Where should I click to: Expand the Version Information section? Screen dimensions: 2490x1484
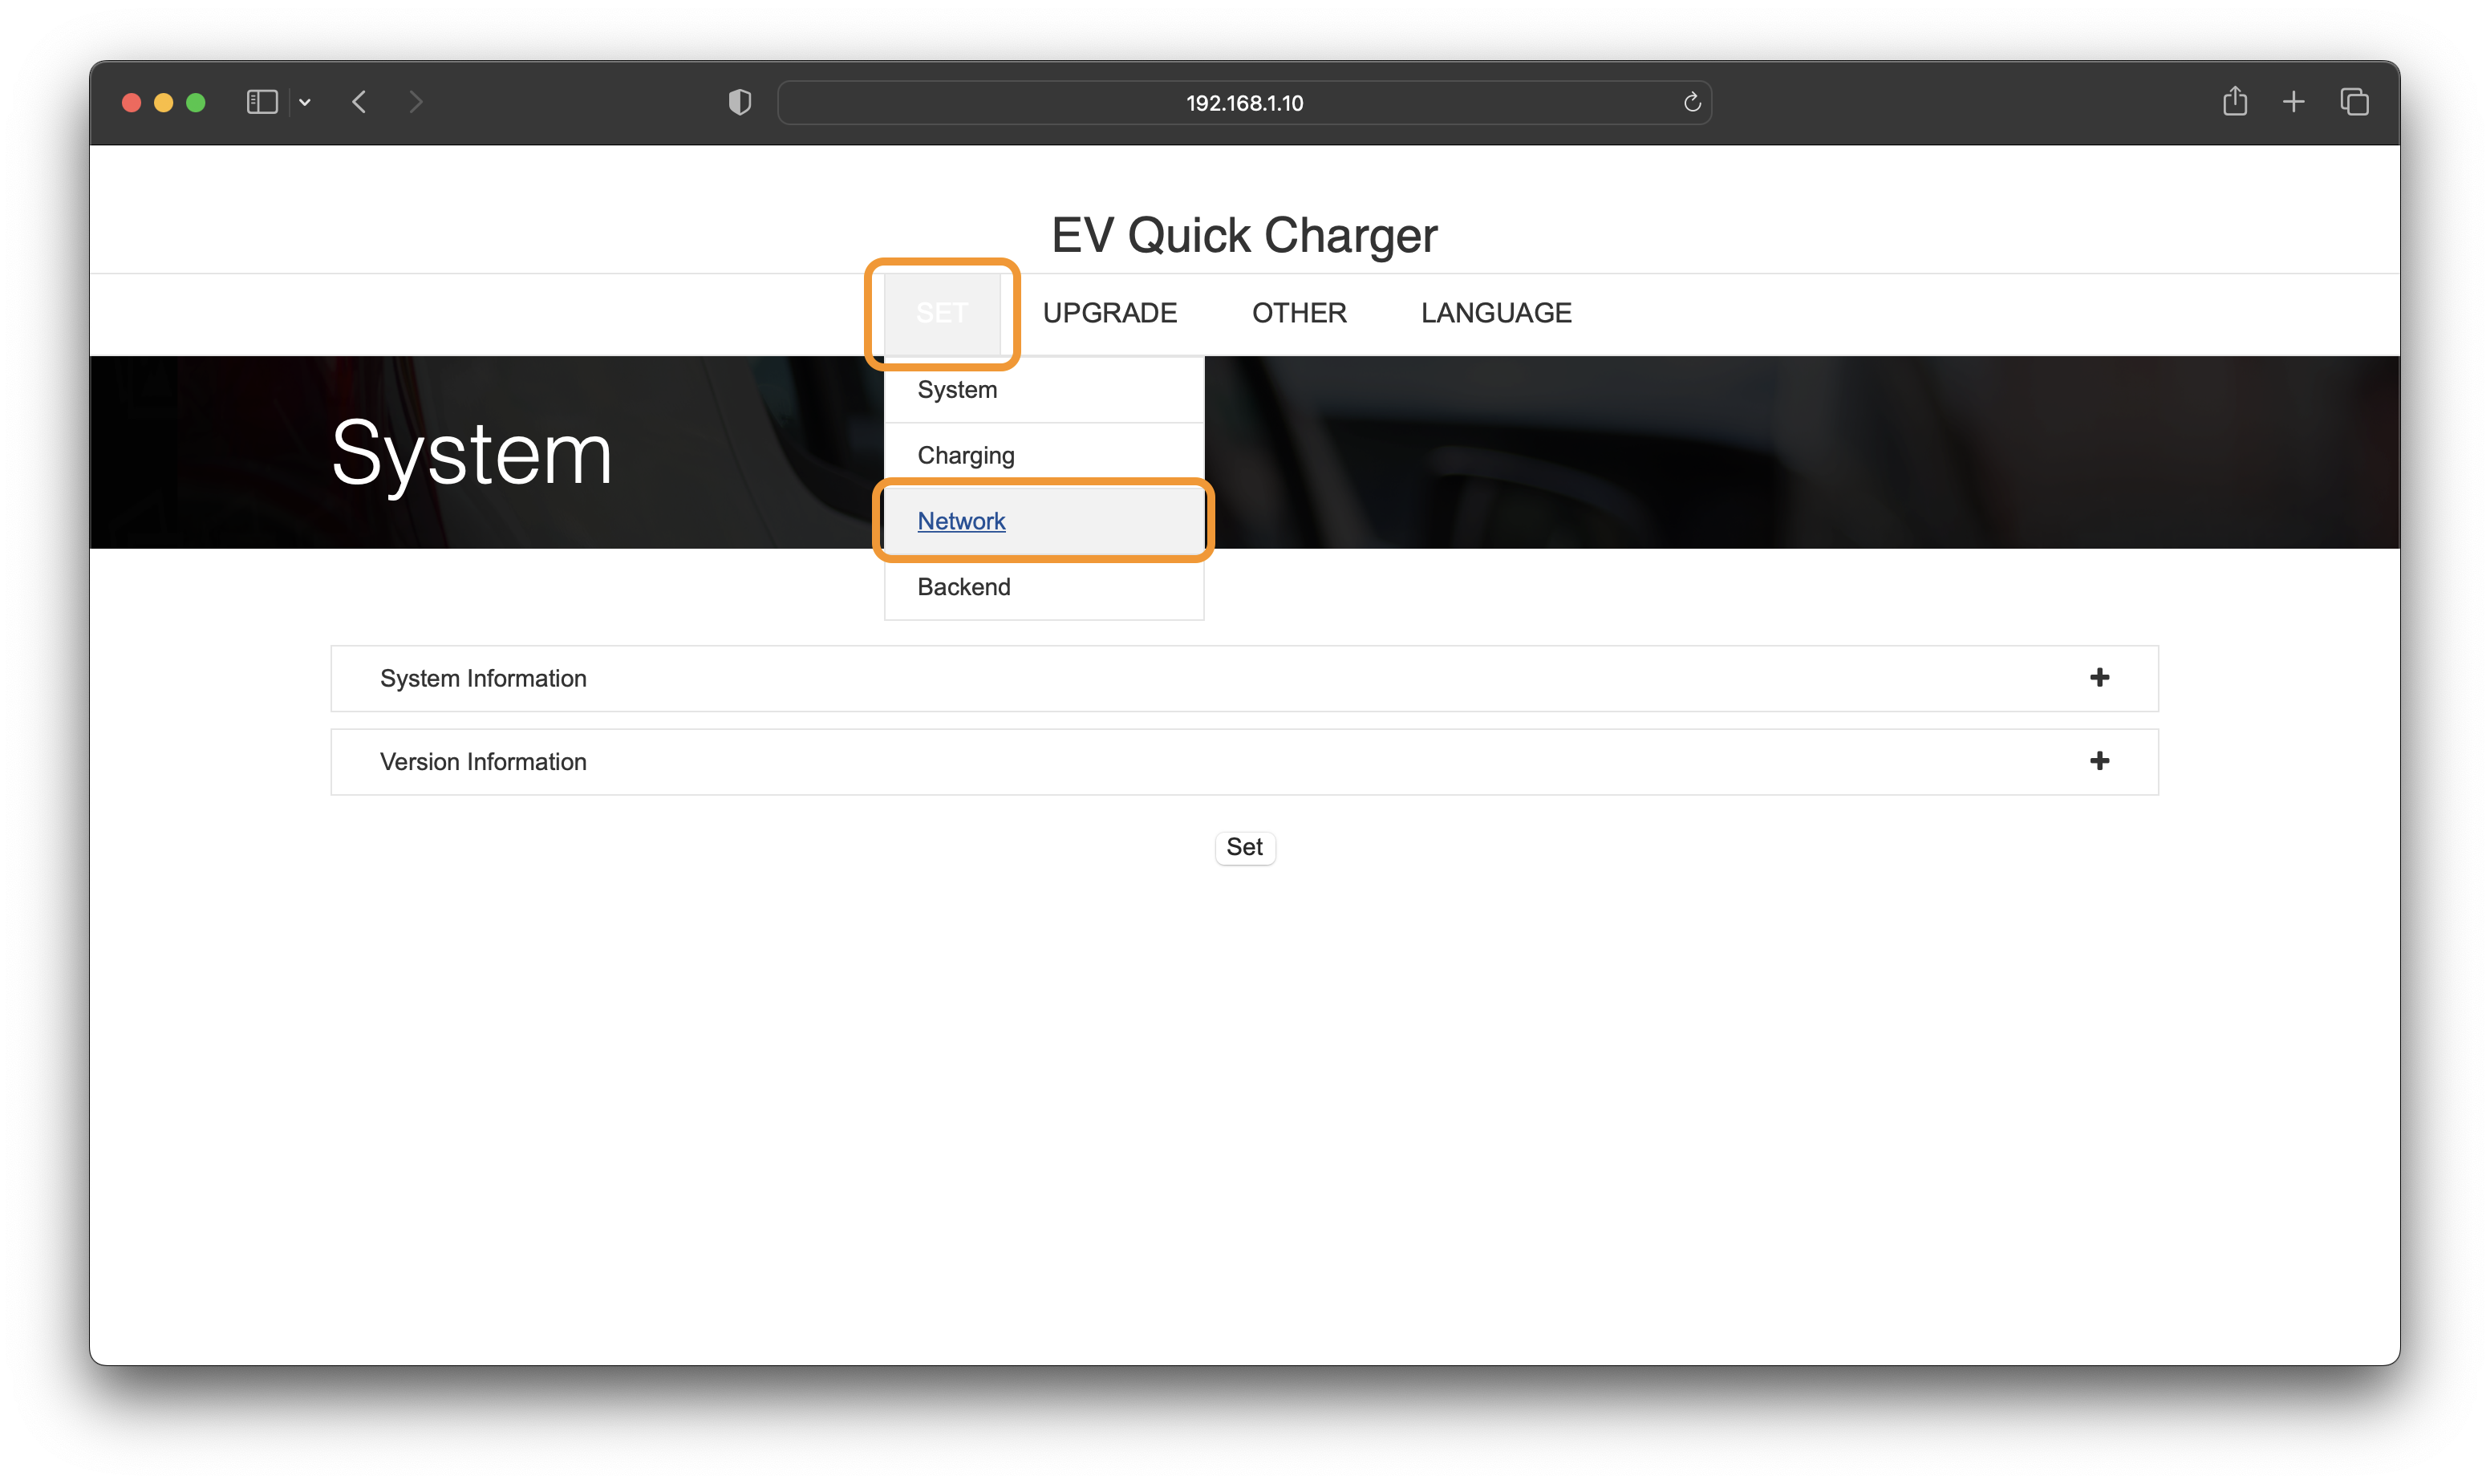(x=2099, y=761)
